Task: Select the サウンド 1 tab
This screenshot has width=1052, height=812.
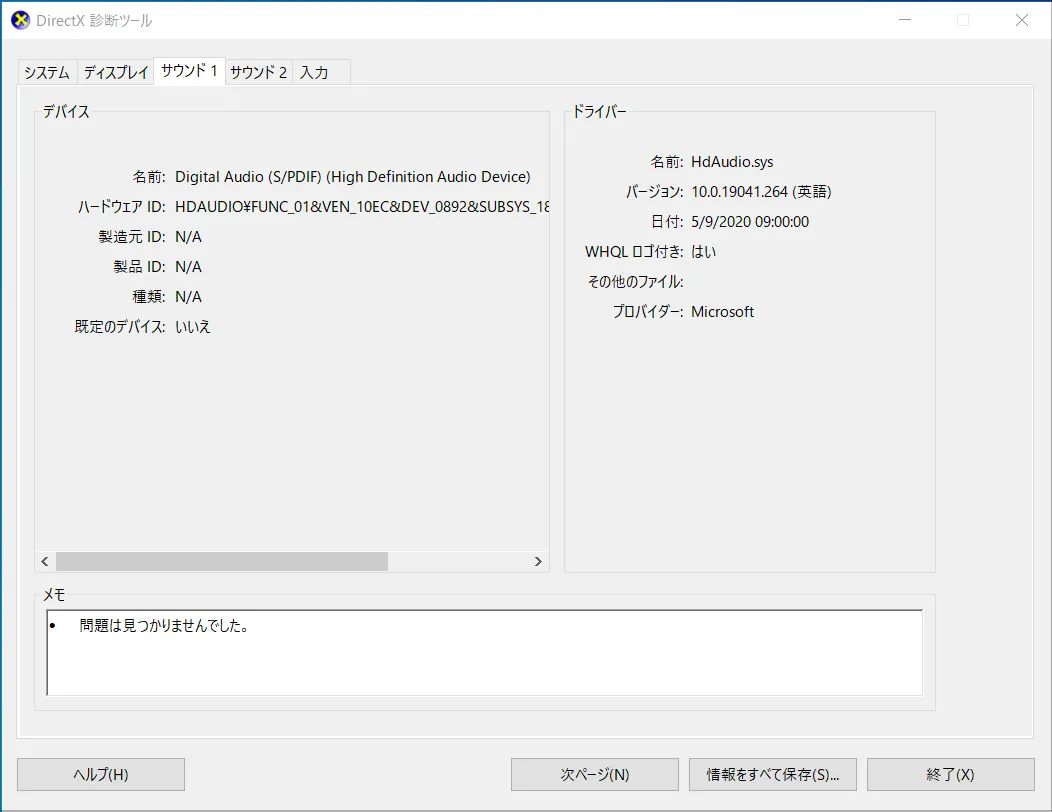Action: tap(189, 70)
